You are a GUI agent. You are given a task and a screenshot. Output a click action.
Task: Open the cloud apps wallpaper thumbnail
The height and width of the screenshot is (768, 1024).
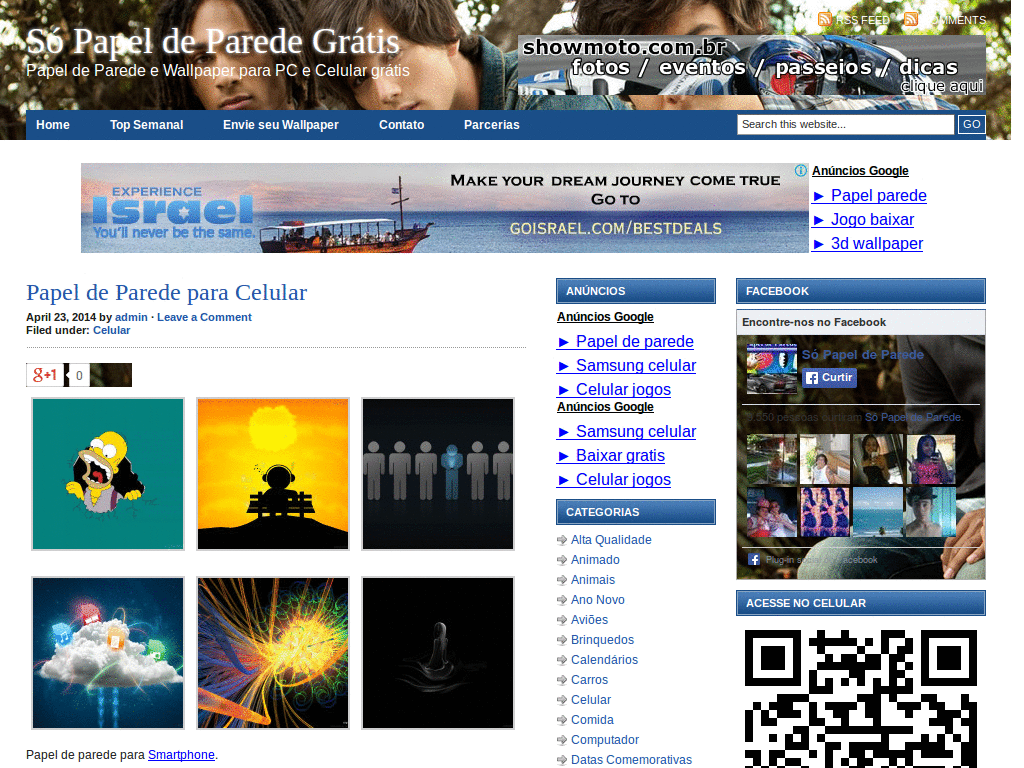(x=108, y=653)
